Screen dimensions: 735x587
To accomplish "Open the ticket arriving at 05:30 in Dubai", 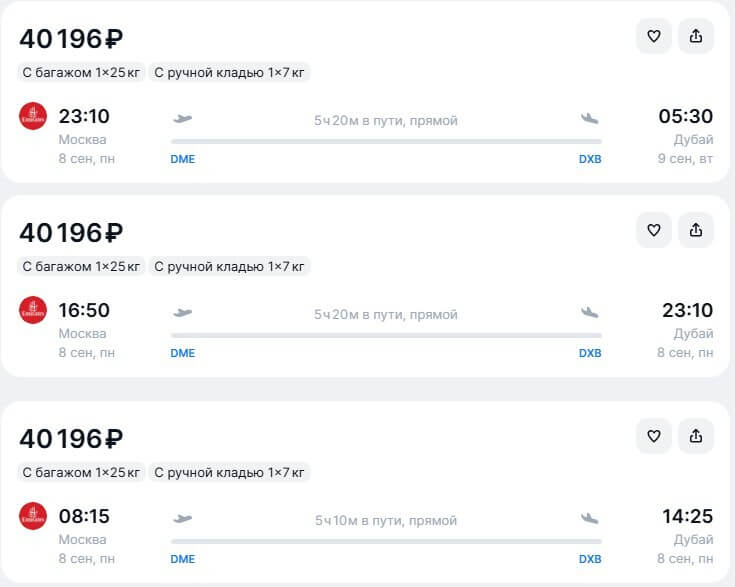I will tap(365, 91).
